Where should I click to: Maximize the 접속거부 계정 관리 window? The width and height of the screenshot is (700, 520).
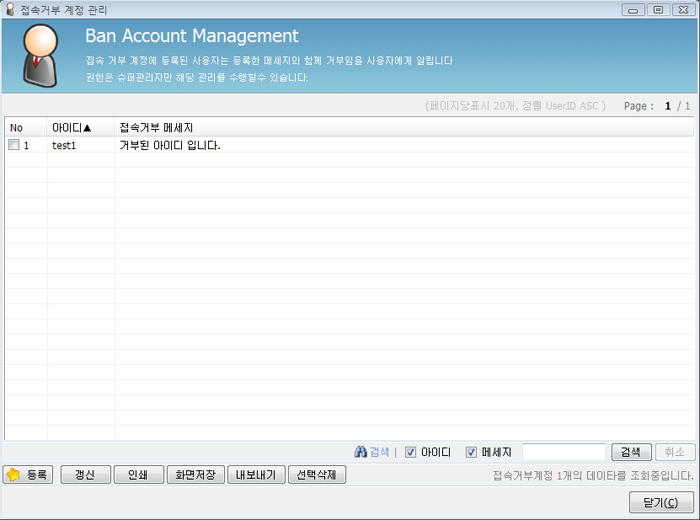[658, 10]
